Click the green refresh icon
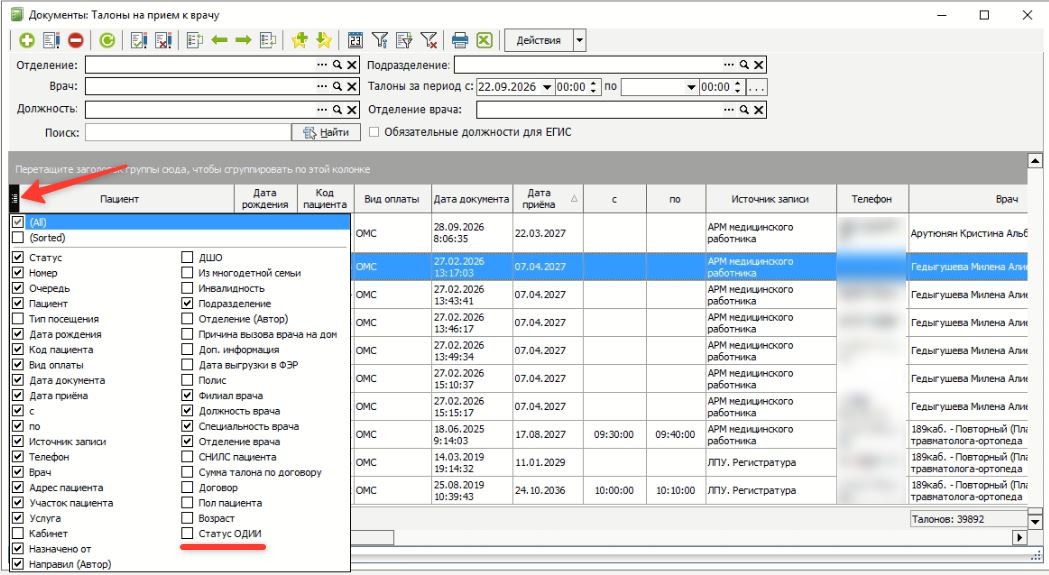This screenshot has width=1049, height=575. [x=107, y=40]
